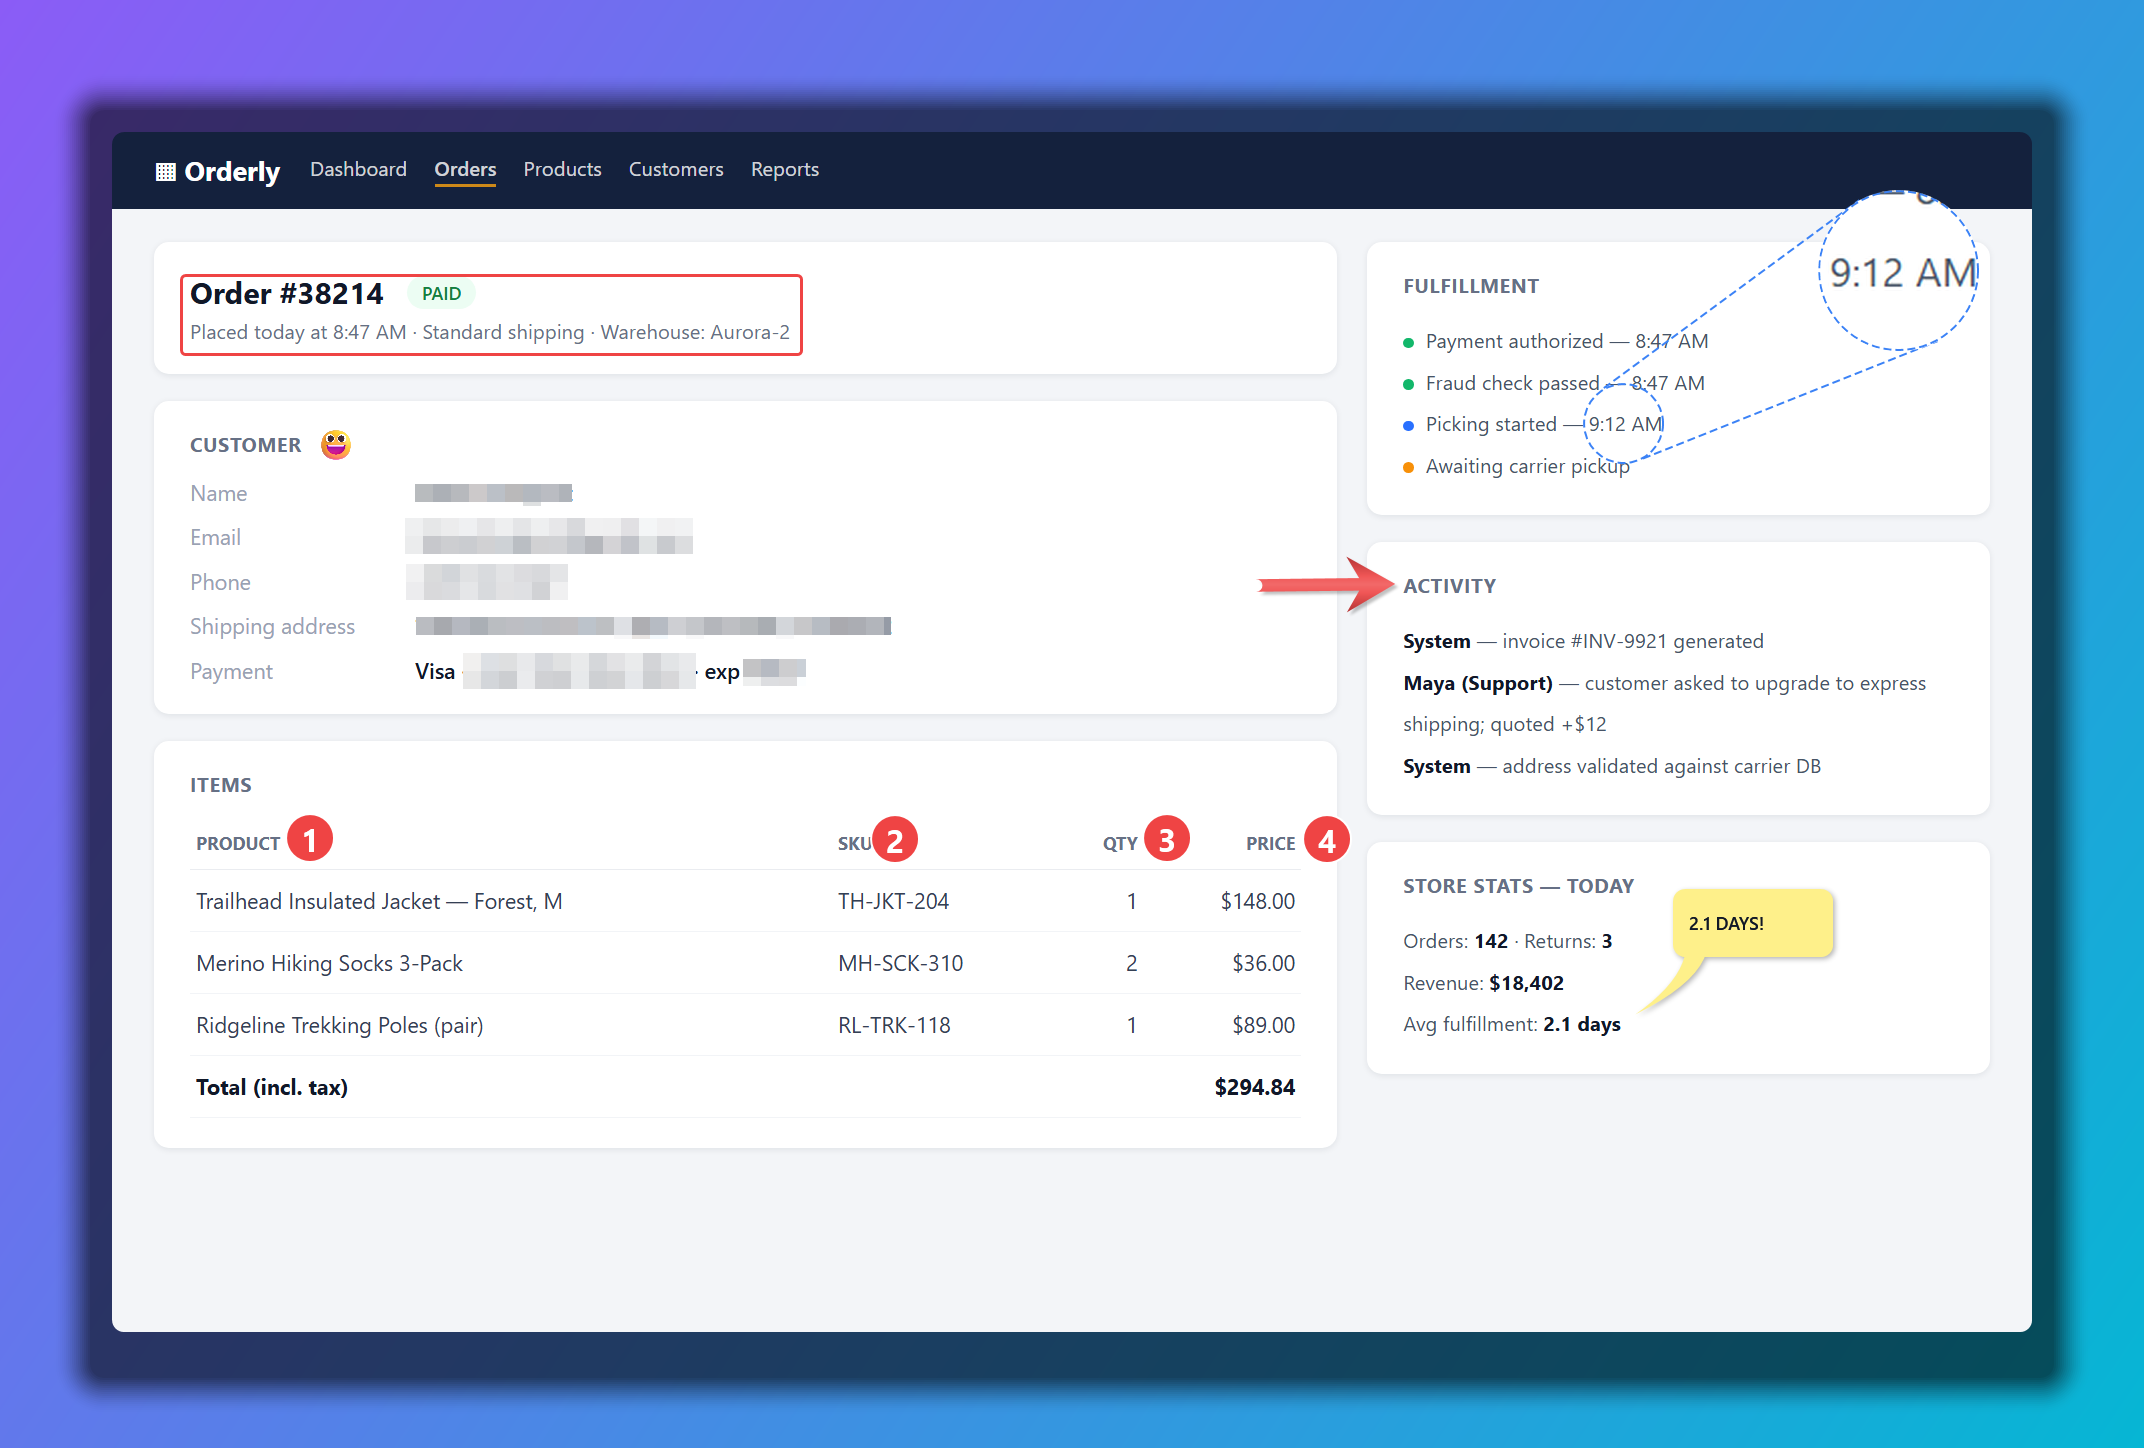Image resolution: width=2144 pixels, height=1448 pixels.
Task: Open the Dashboard nav item
Action: click(x=358, y=169)
